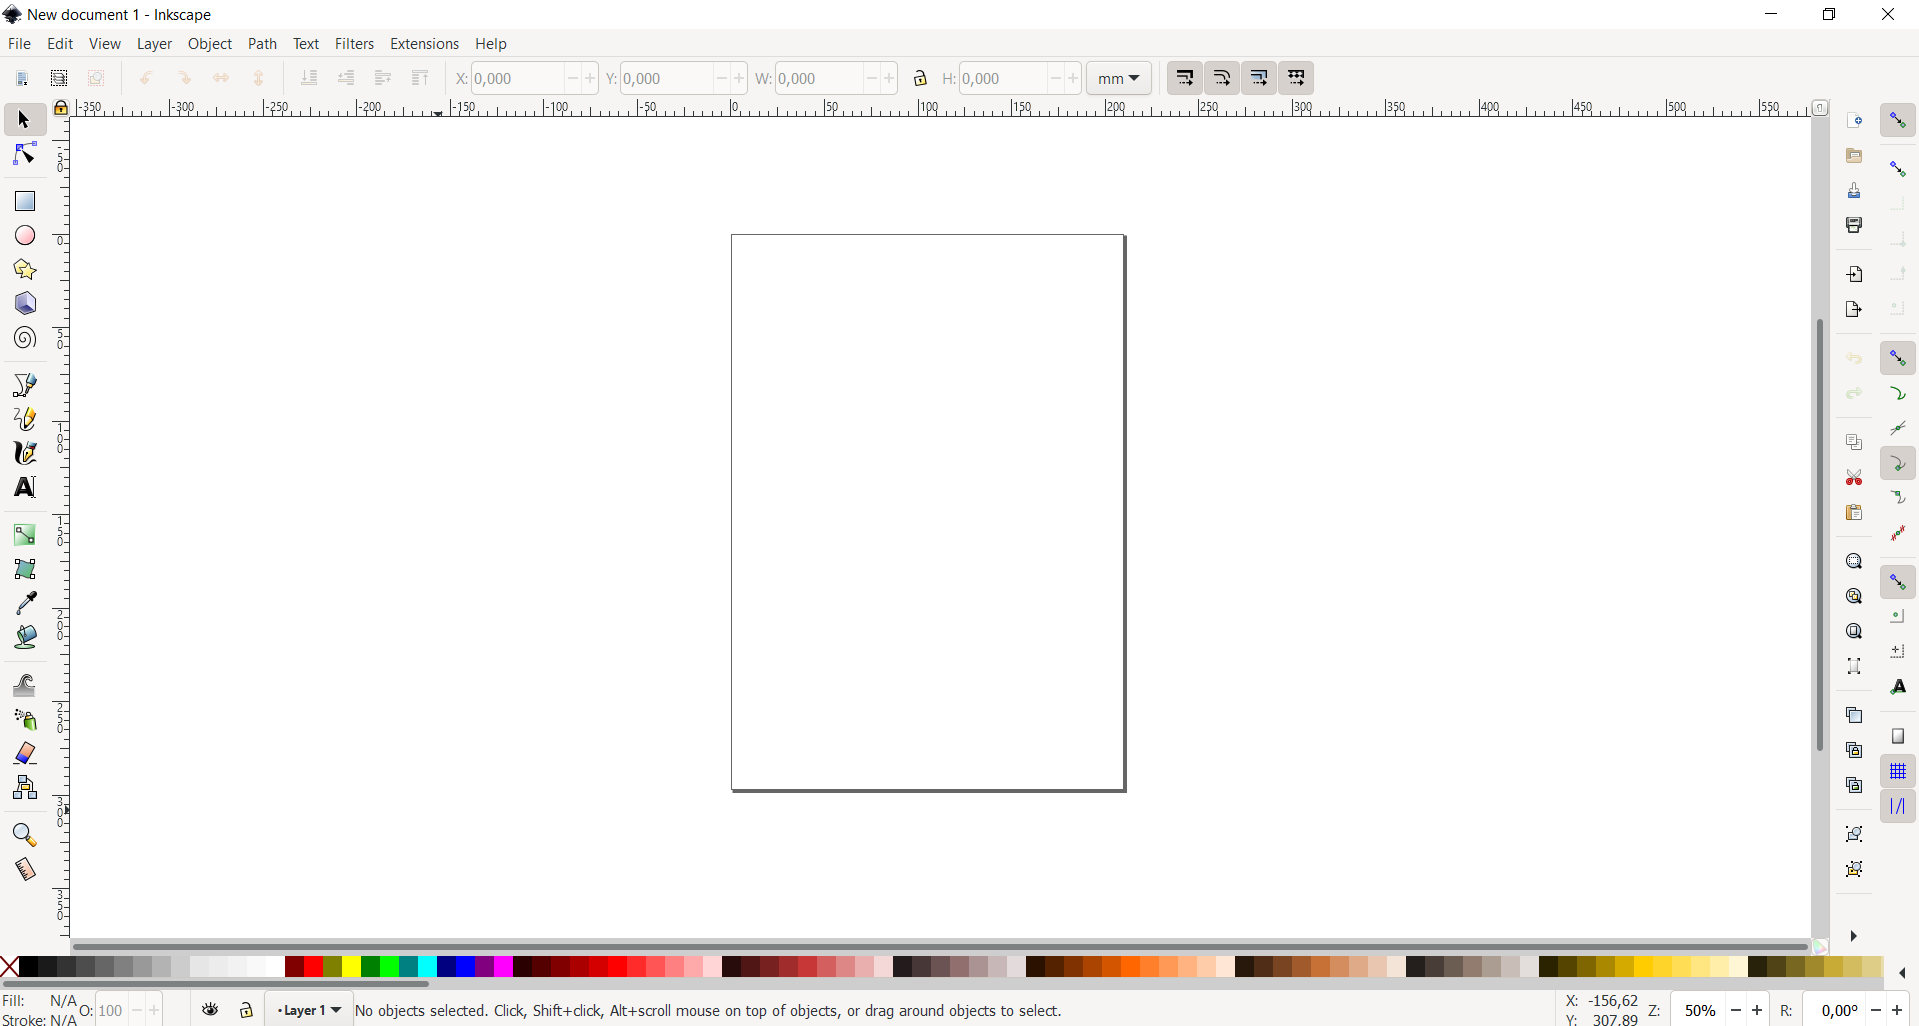Toggle scale stroke width with object

pyautogui.click(x=1185, y=78)
